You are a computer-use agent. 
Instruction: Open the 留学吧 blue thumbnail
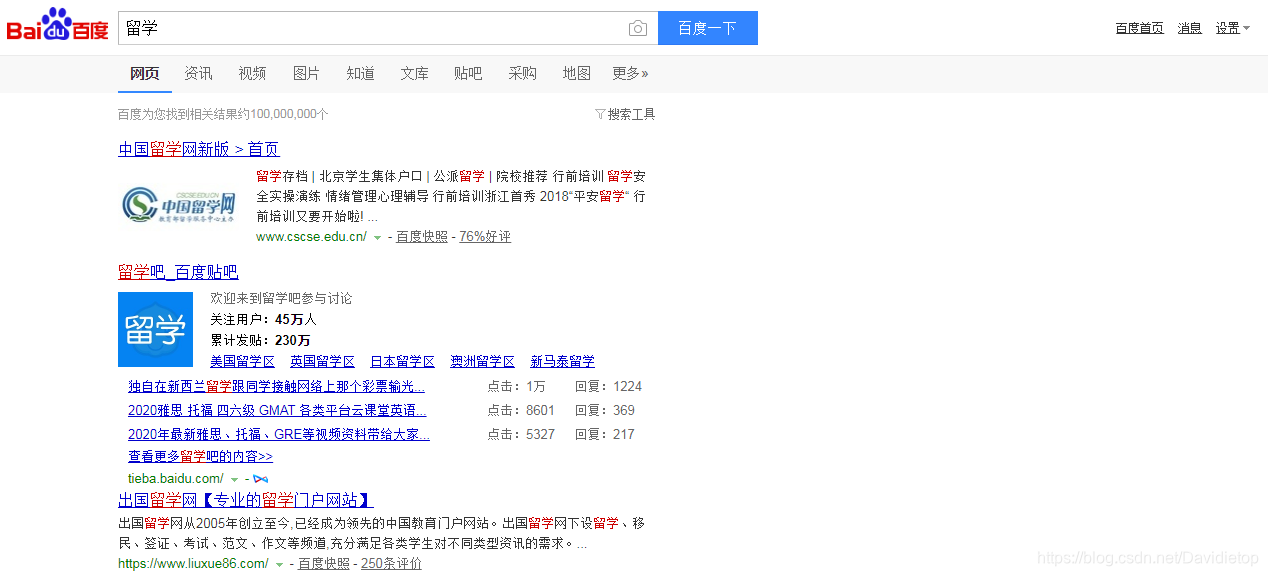[x=155, y=329]
